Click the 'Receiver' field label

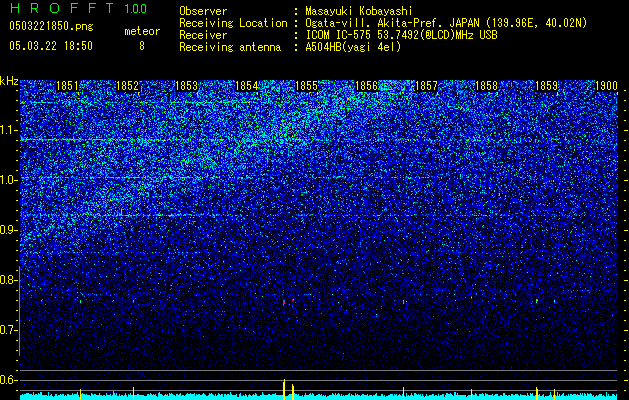coord(203,35)
